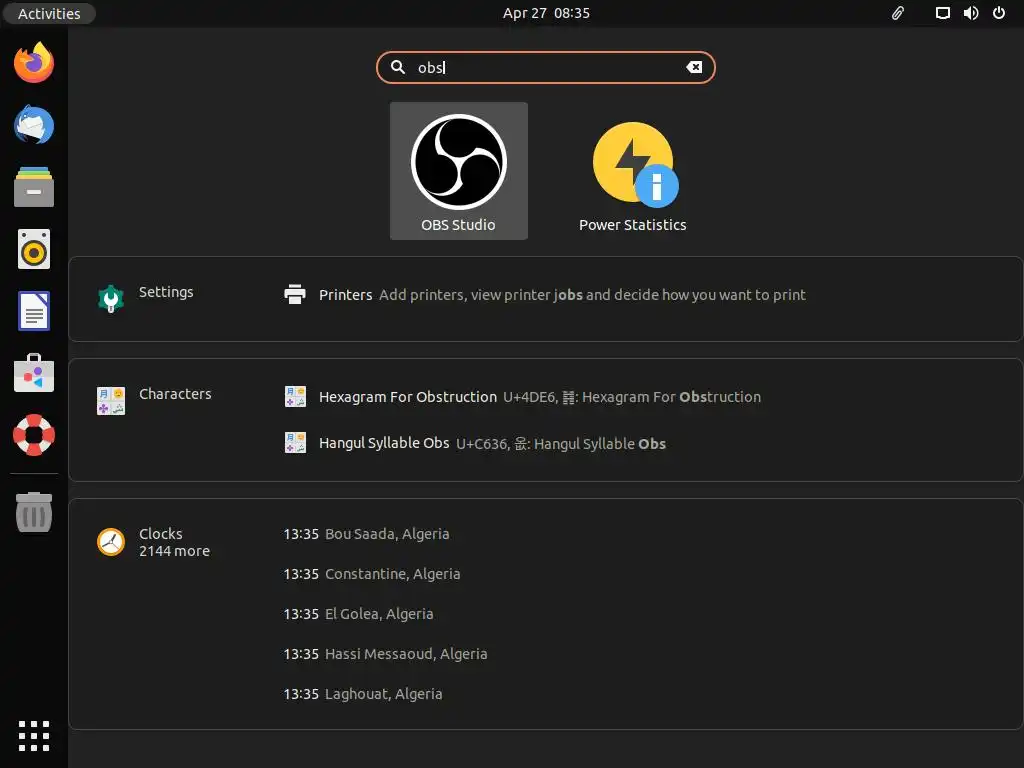Open Clocks search provider icon
The height and width of the screenshot is (768, 1024).
pos(111,542)
